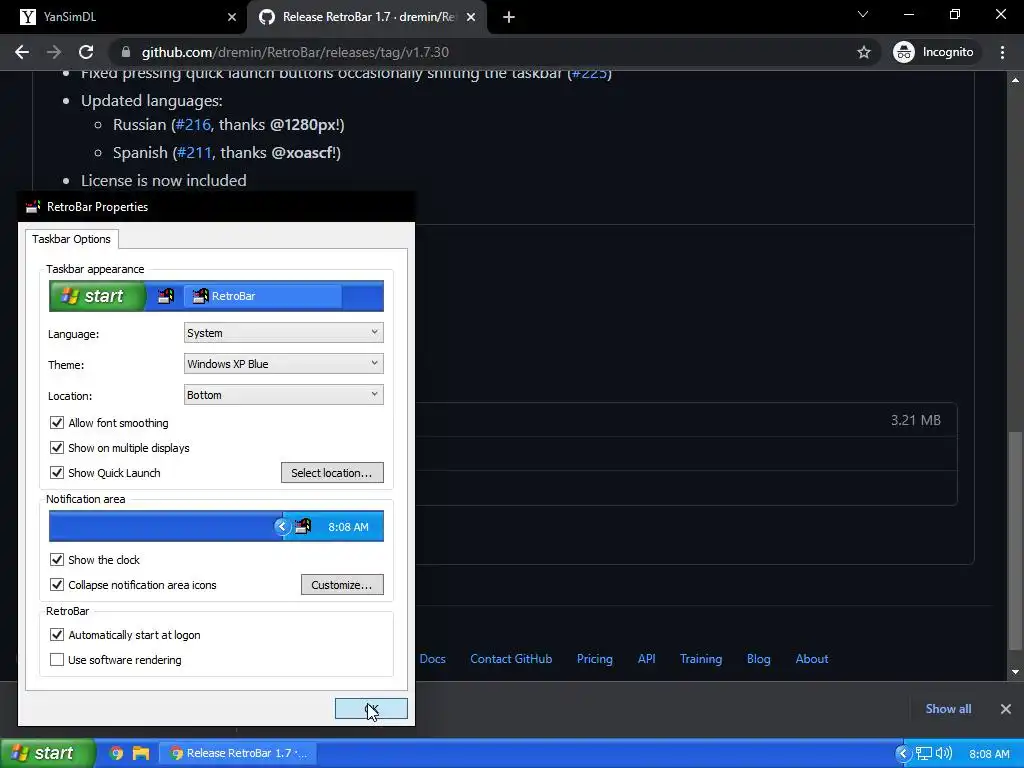Screen dimensions: 1024x768
Task: Open the API footer link
Action: pos(647,659)
